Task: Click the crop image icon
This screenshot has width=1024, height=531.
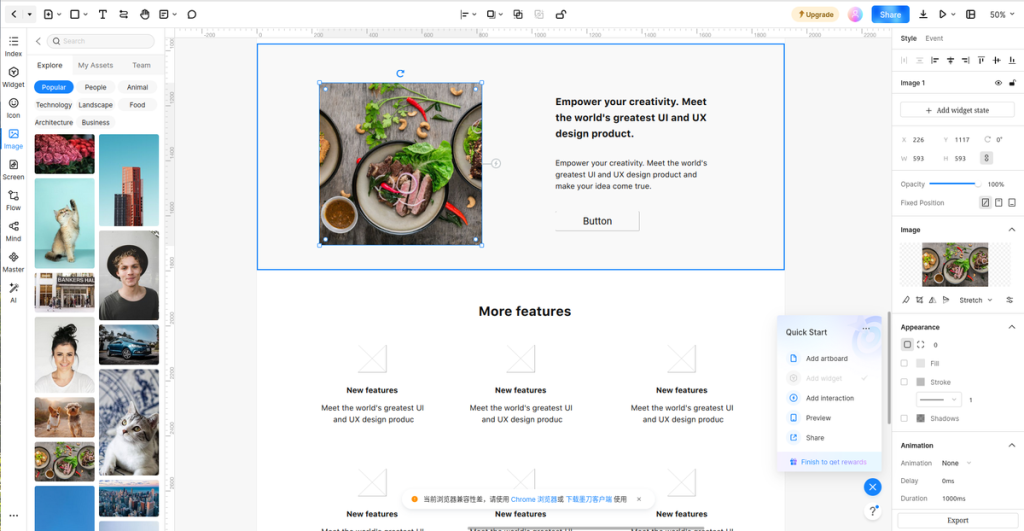Action: coord(920,300)
